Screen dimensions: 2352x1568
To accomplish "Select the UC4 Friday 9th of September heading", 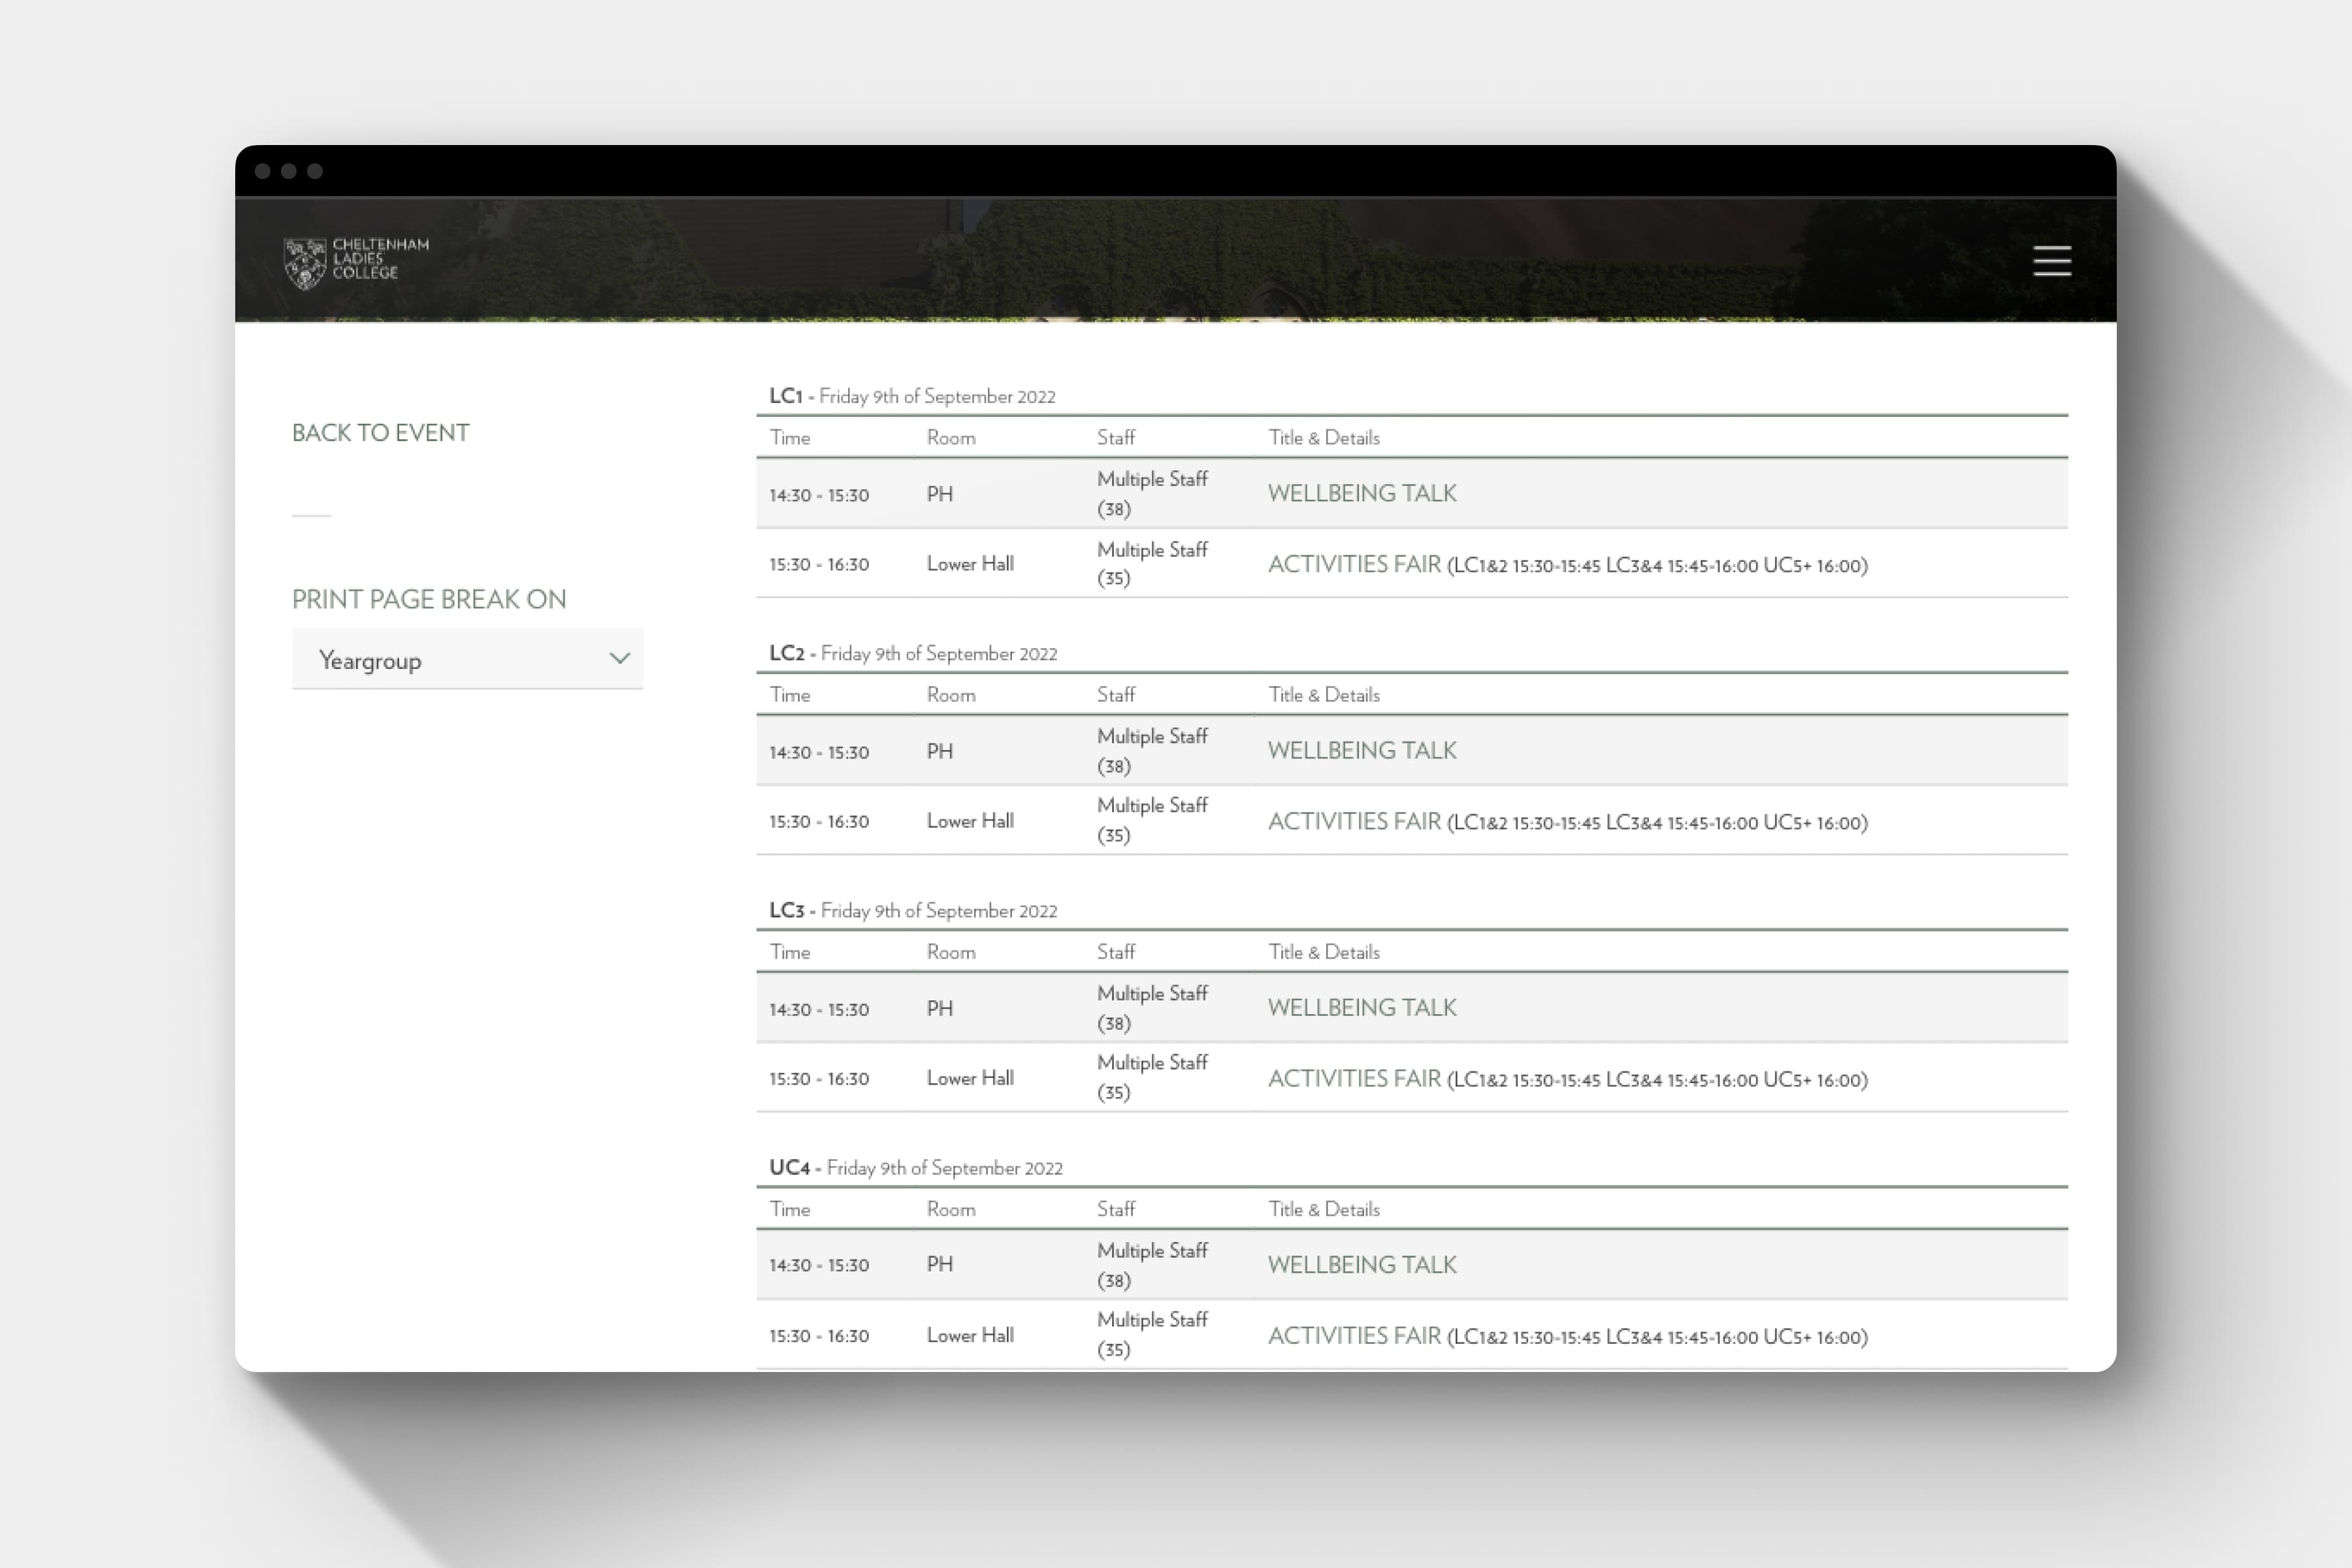I will click(x=916, y=1167).
